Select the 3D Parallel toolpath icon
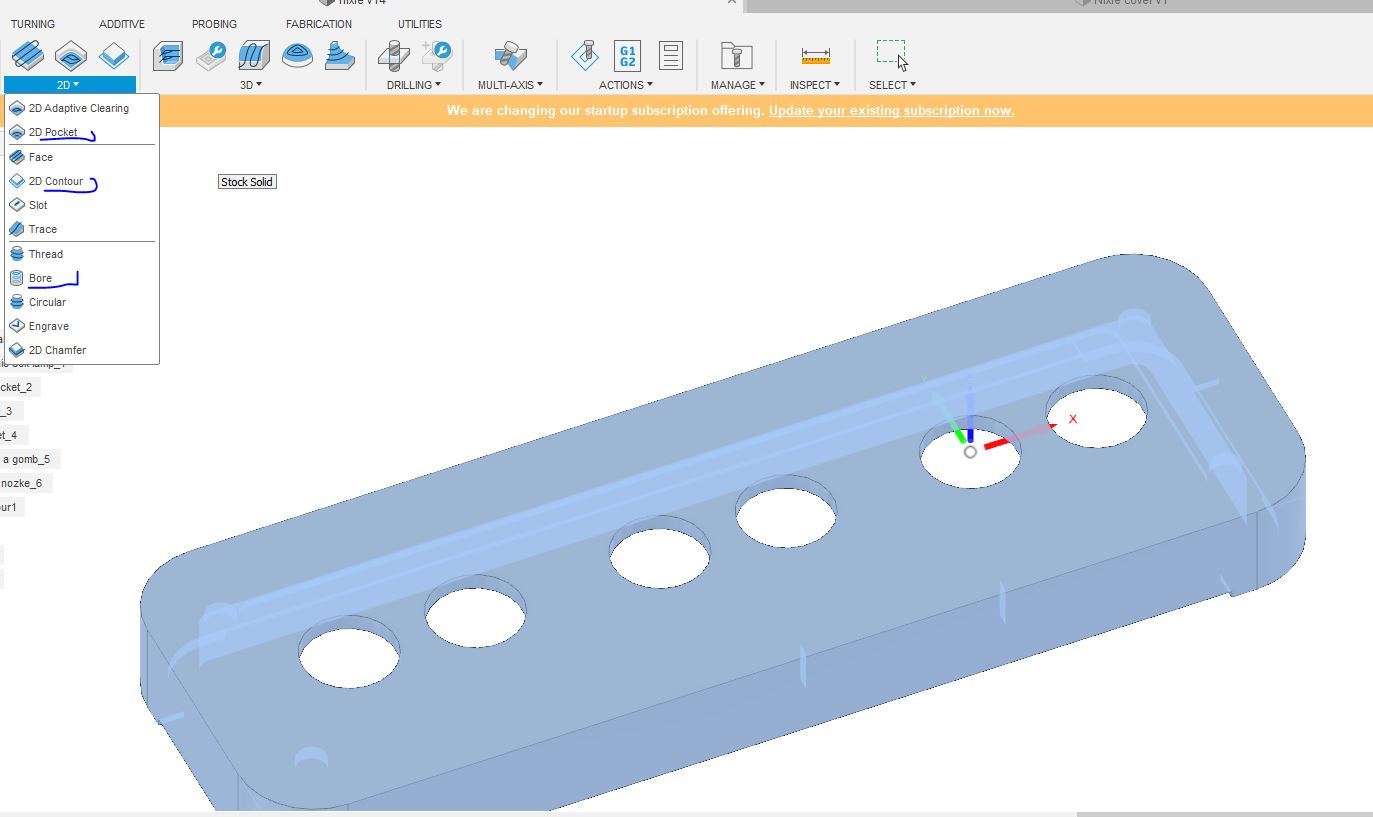1373x817 pixels. [254, 55]
